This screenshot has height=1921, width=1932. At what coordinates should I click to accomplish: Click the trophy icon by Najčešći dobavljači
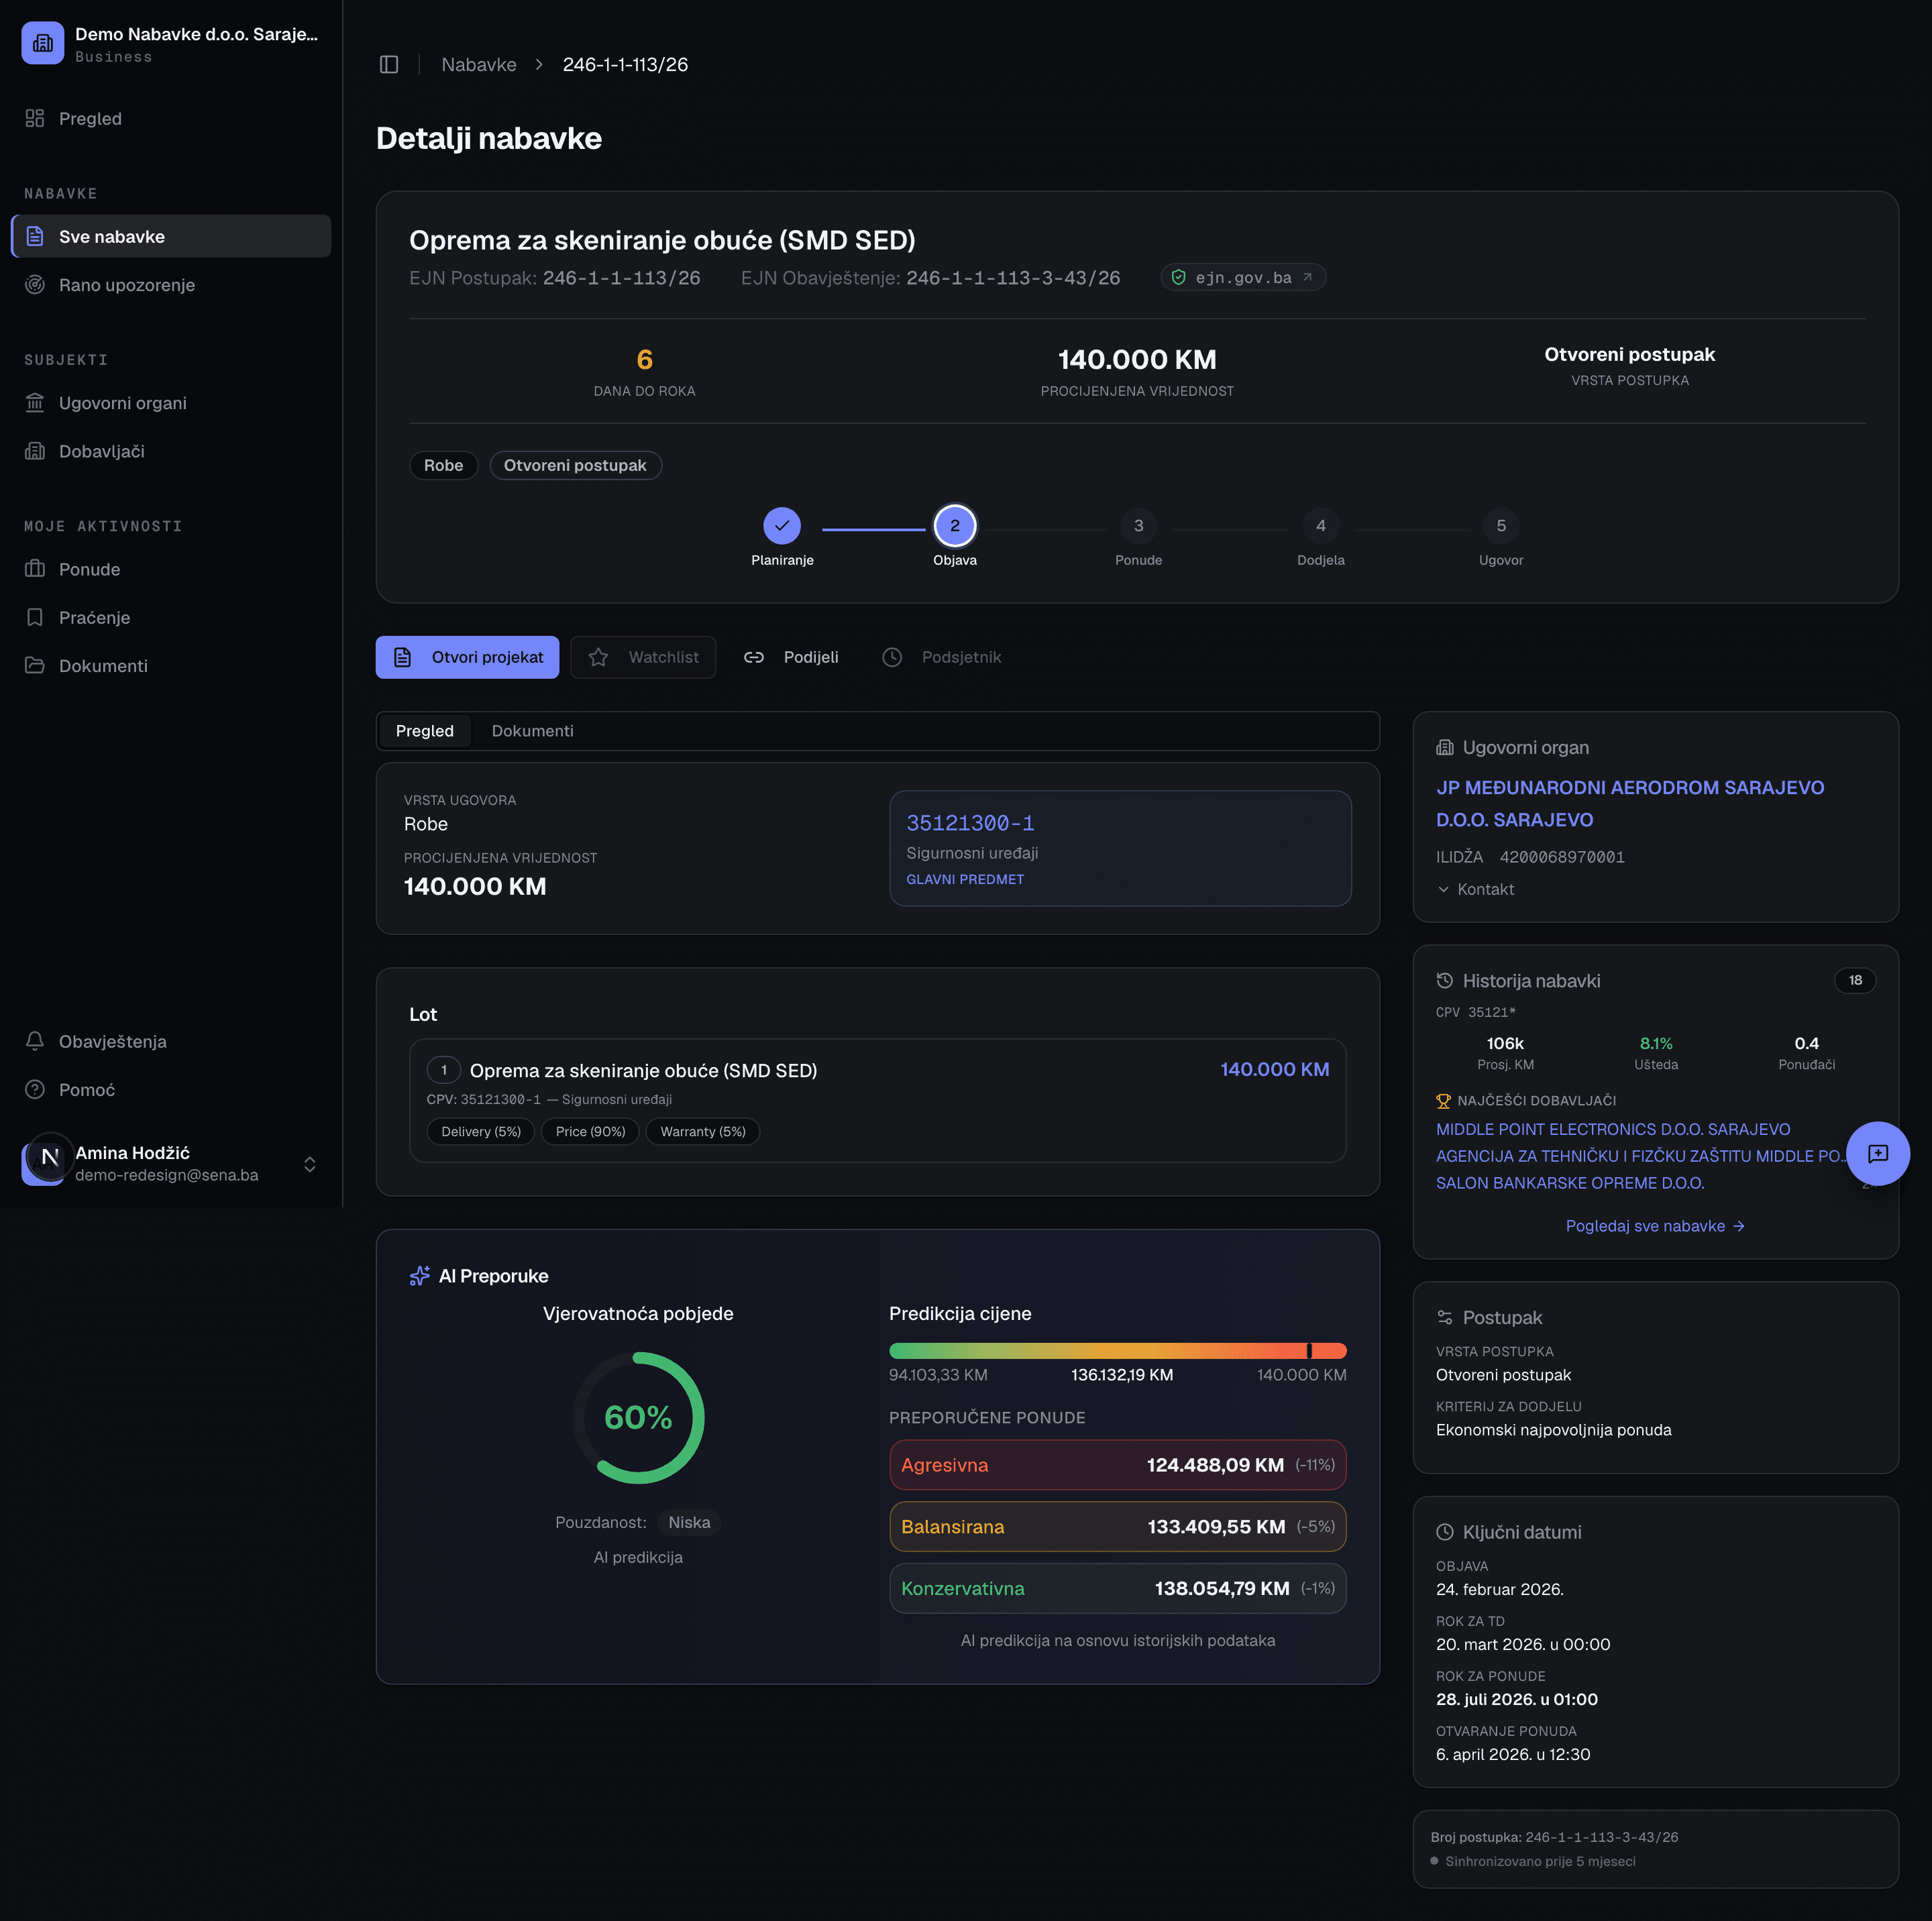tap(1443, 1101)
